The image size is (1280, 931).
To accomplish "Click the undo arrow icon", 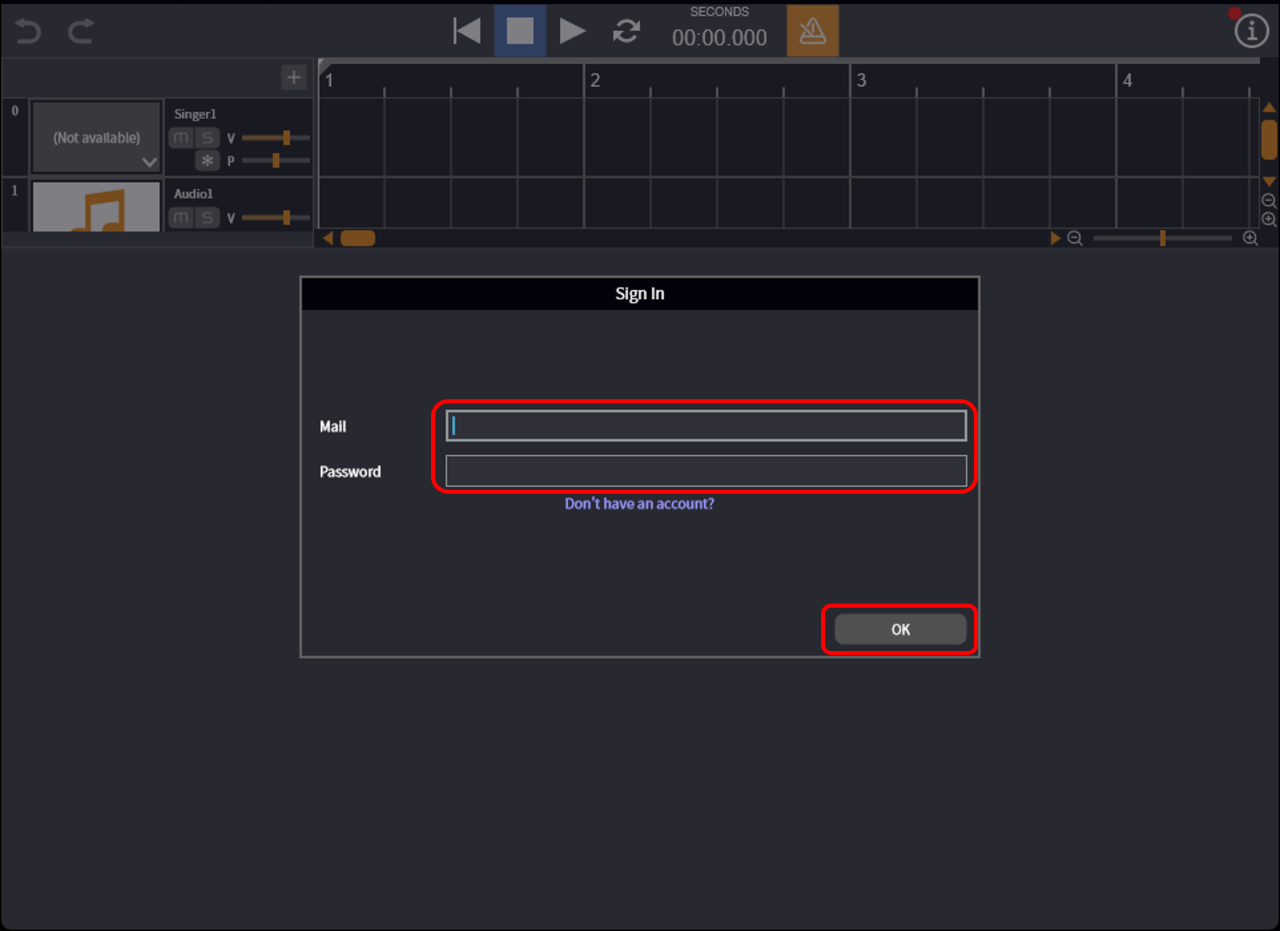I will point(28,31).
